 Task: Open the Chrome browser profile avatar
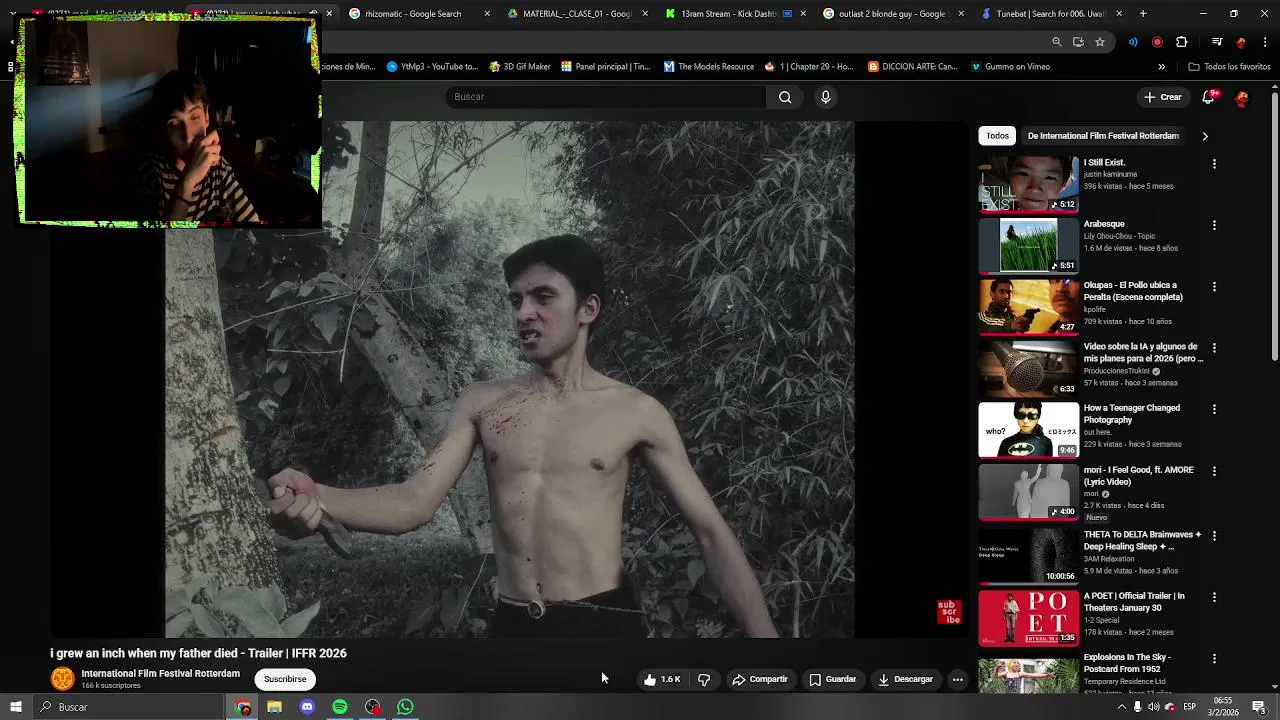point(1241,42)
